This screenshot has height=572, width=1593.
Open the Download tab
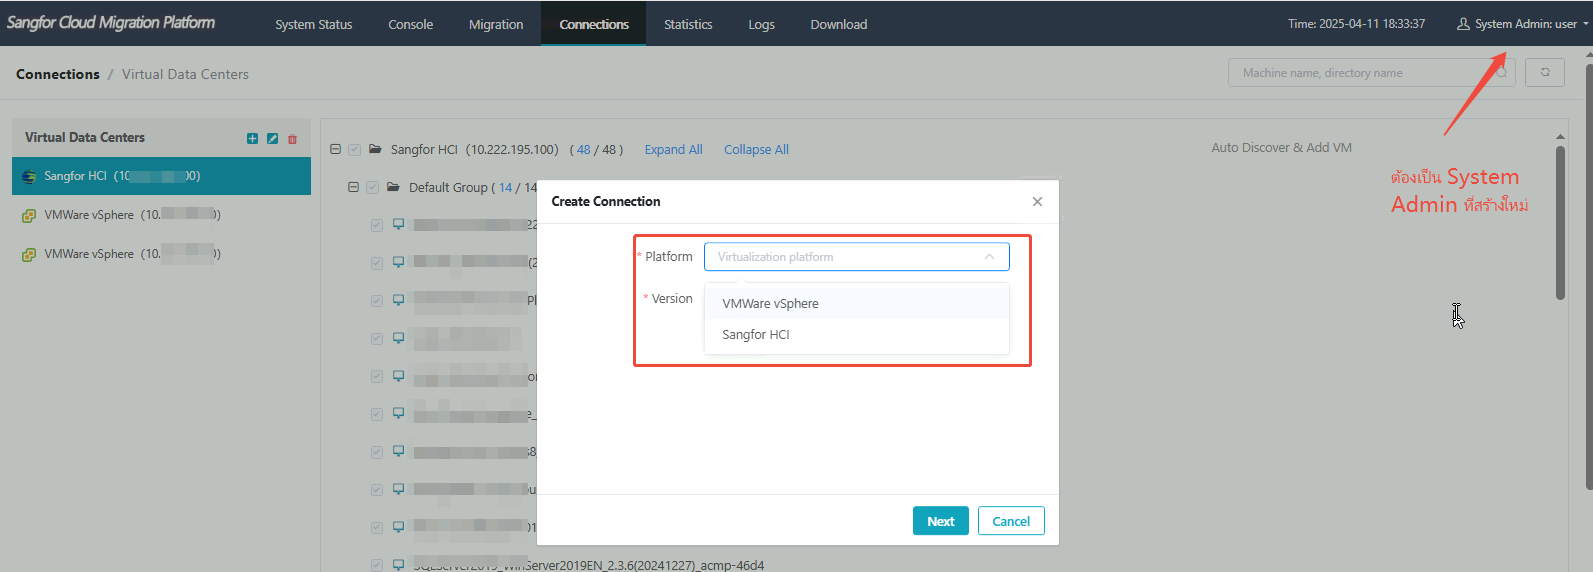839,24
